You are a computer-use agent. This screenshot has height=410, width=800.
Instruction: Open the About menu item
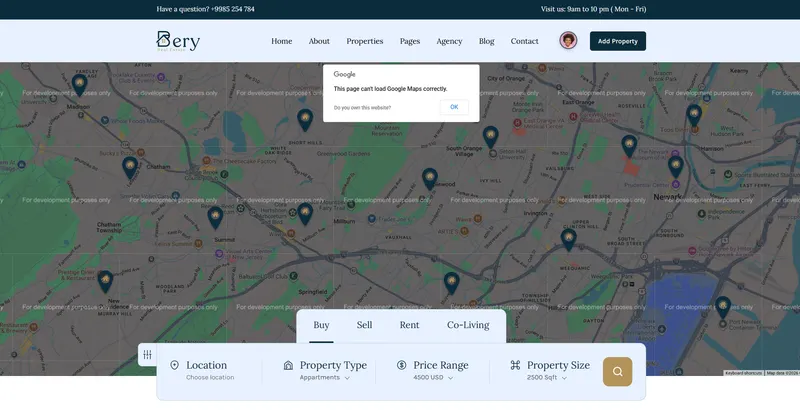pyautogui.click(x=319, y=41)
